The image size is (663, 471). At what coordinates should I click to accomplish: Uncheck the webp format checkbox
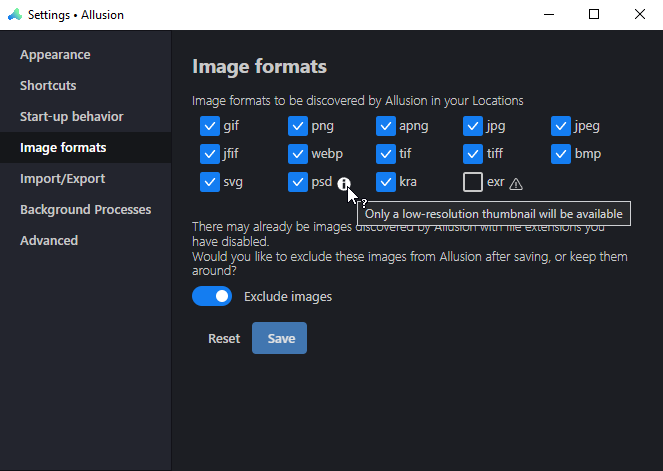click(298, 154)
